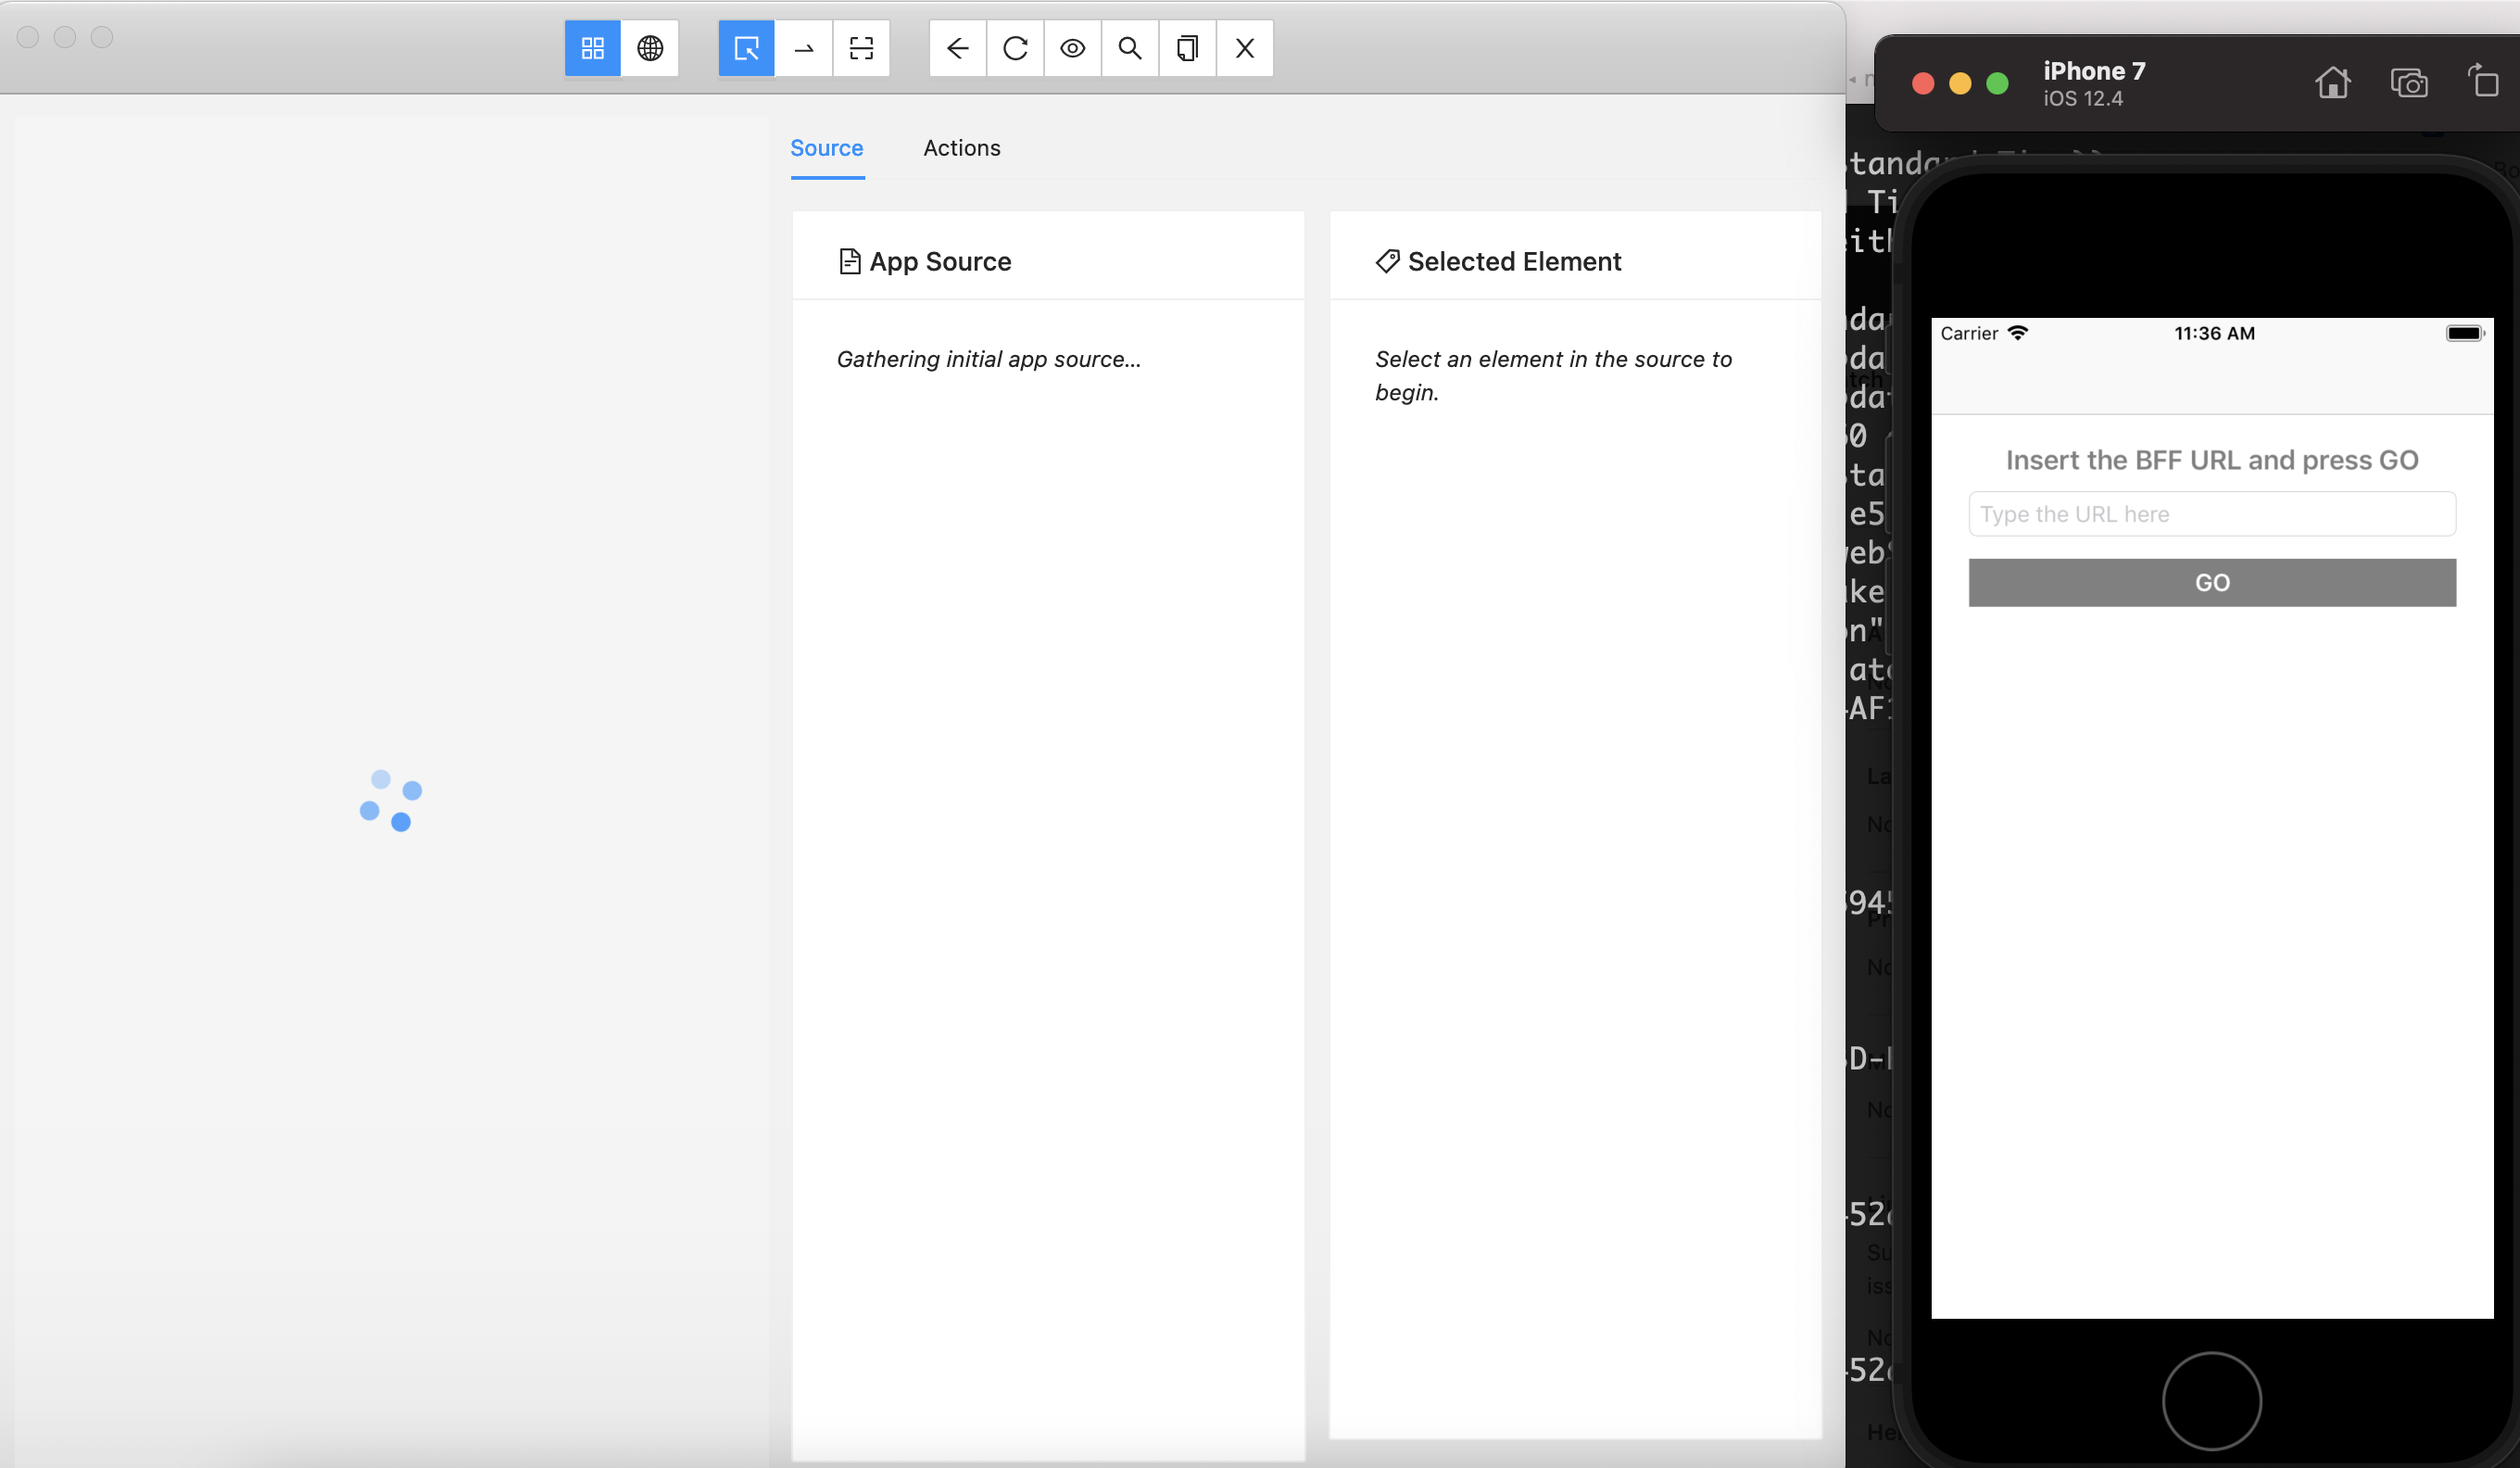
Task: Switch to Web/Hybrid mode via globe icon
Action: click(x=650, y=47)
